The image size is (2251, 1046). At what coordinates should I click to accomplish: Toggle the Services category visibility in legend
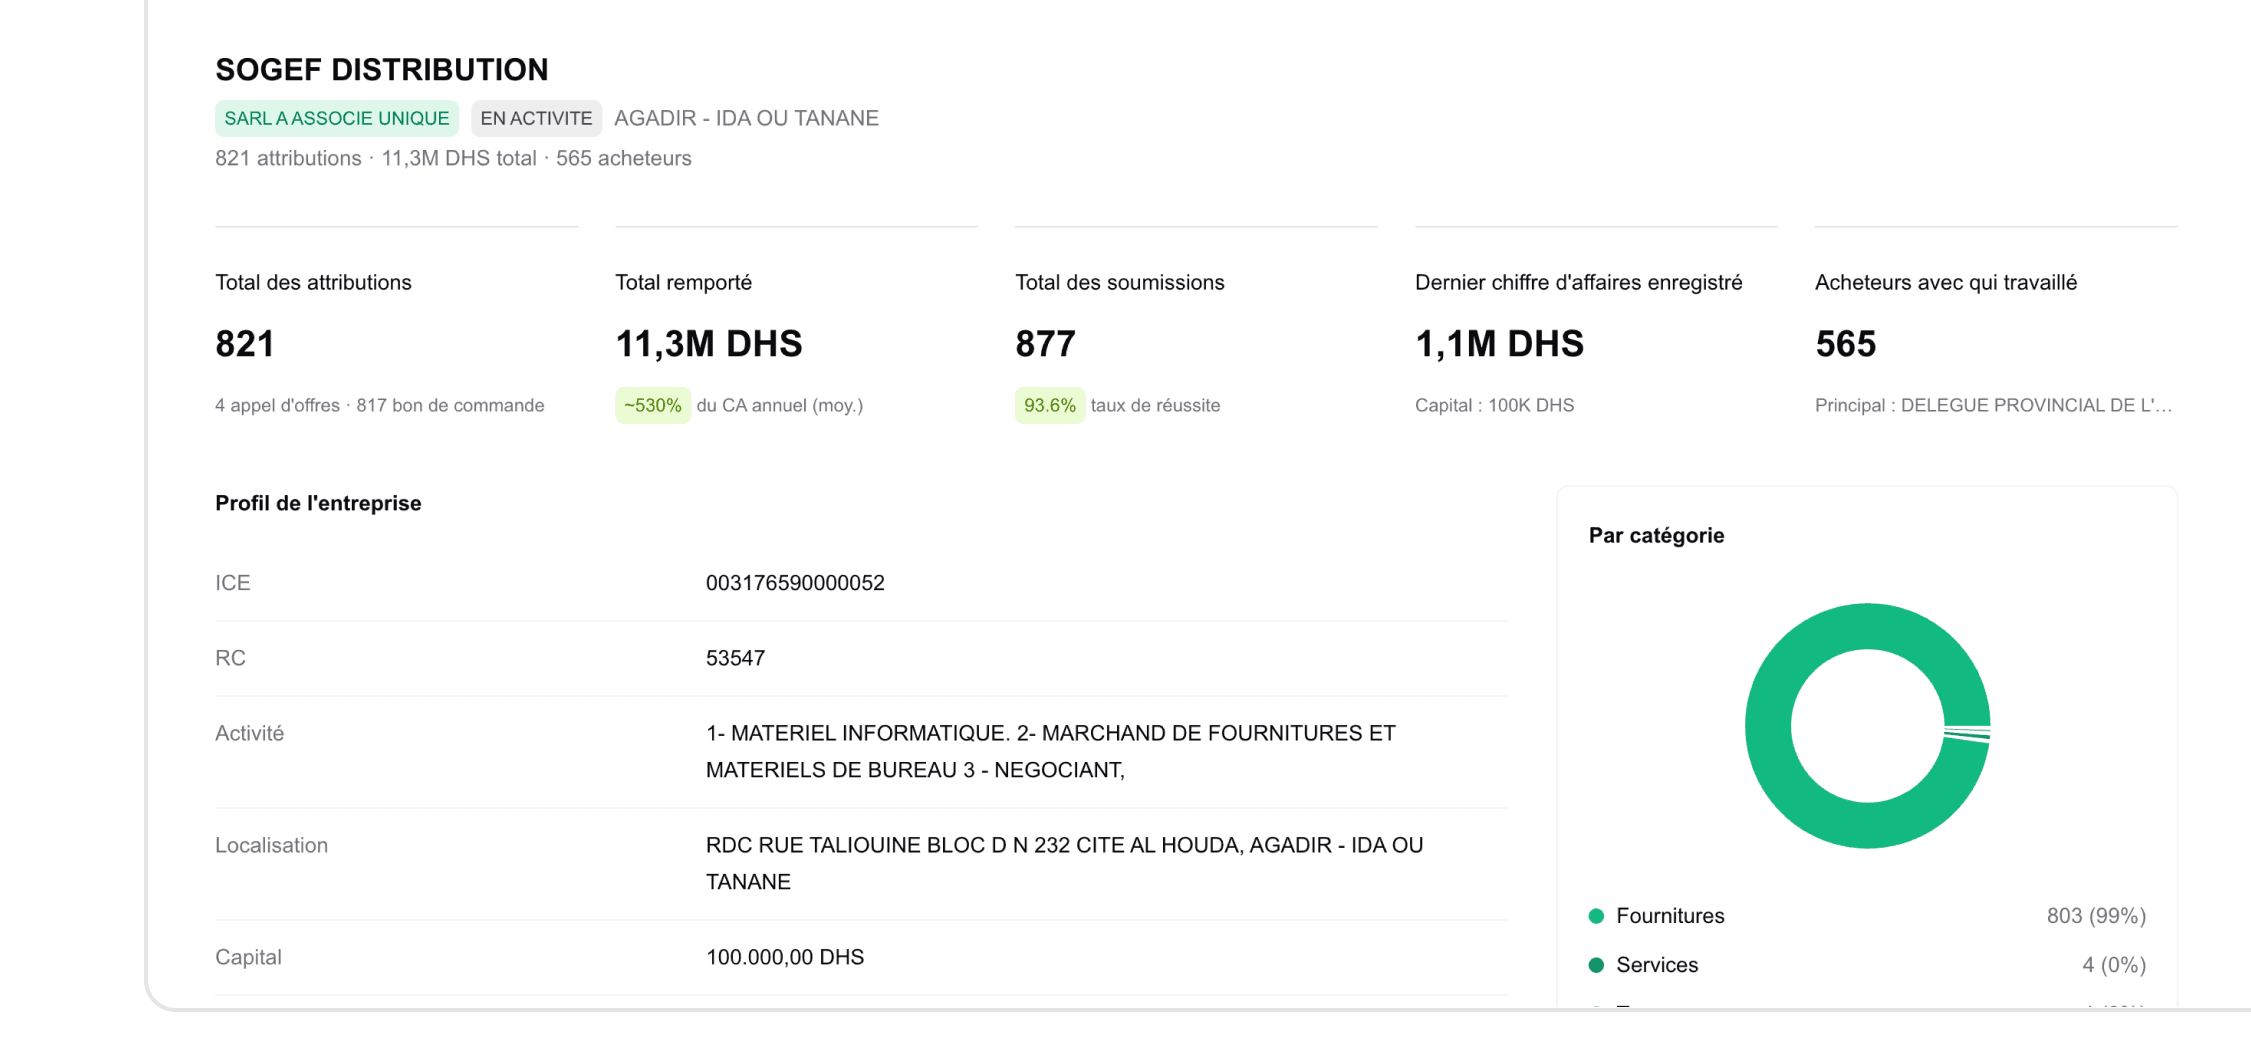[1656, 964]
